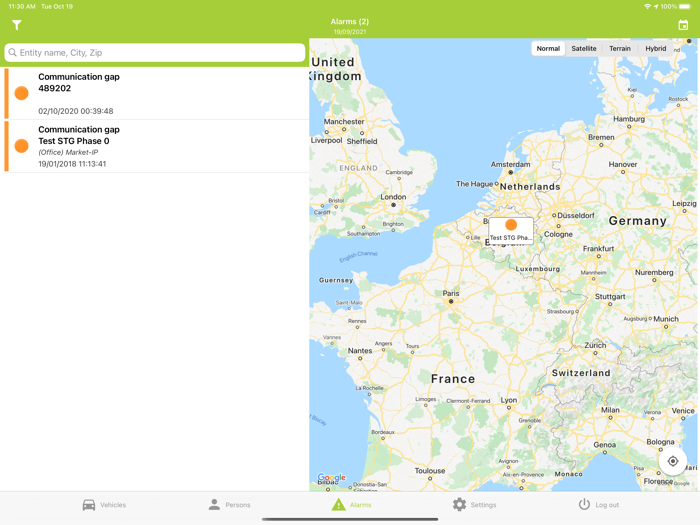
Task: Tap the Toulouse label on map
Action: 429,471
